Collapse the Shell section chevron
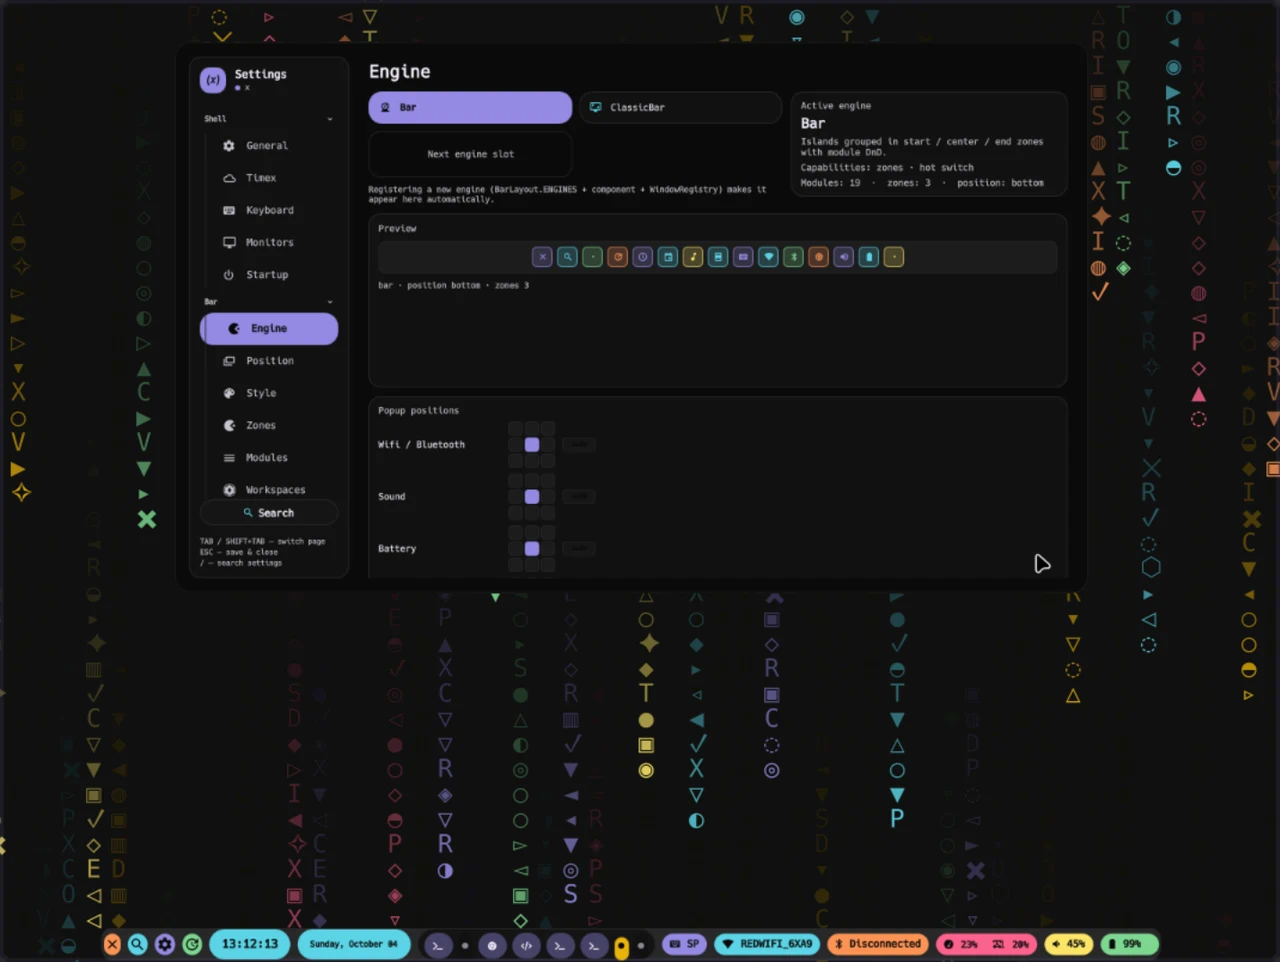 [x=330, y=119]
